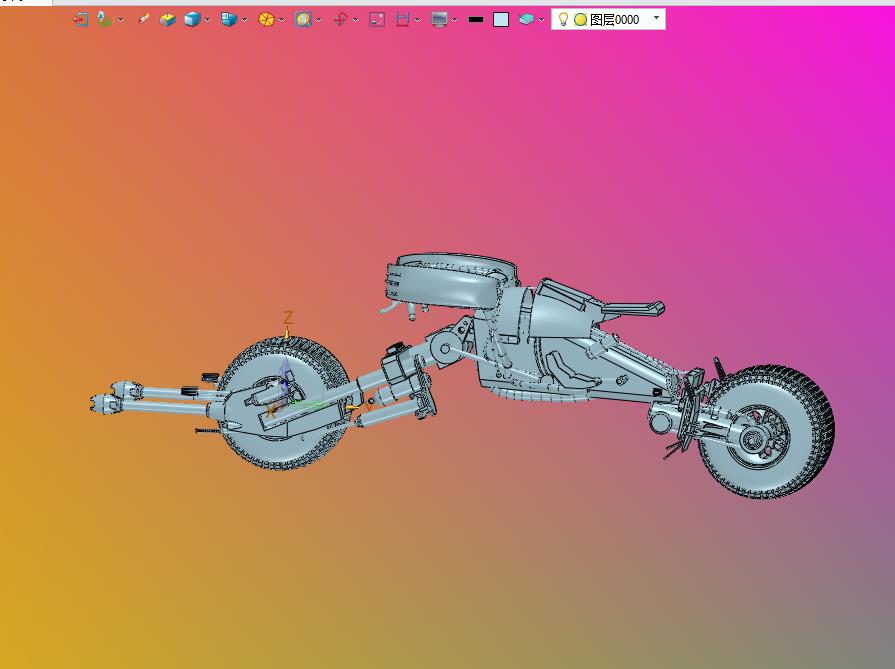Screen dimensions: 895x669
Task: Open the shaded cube display dropdown
Action: click(x=208, y=20)
